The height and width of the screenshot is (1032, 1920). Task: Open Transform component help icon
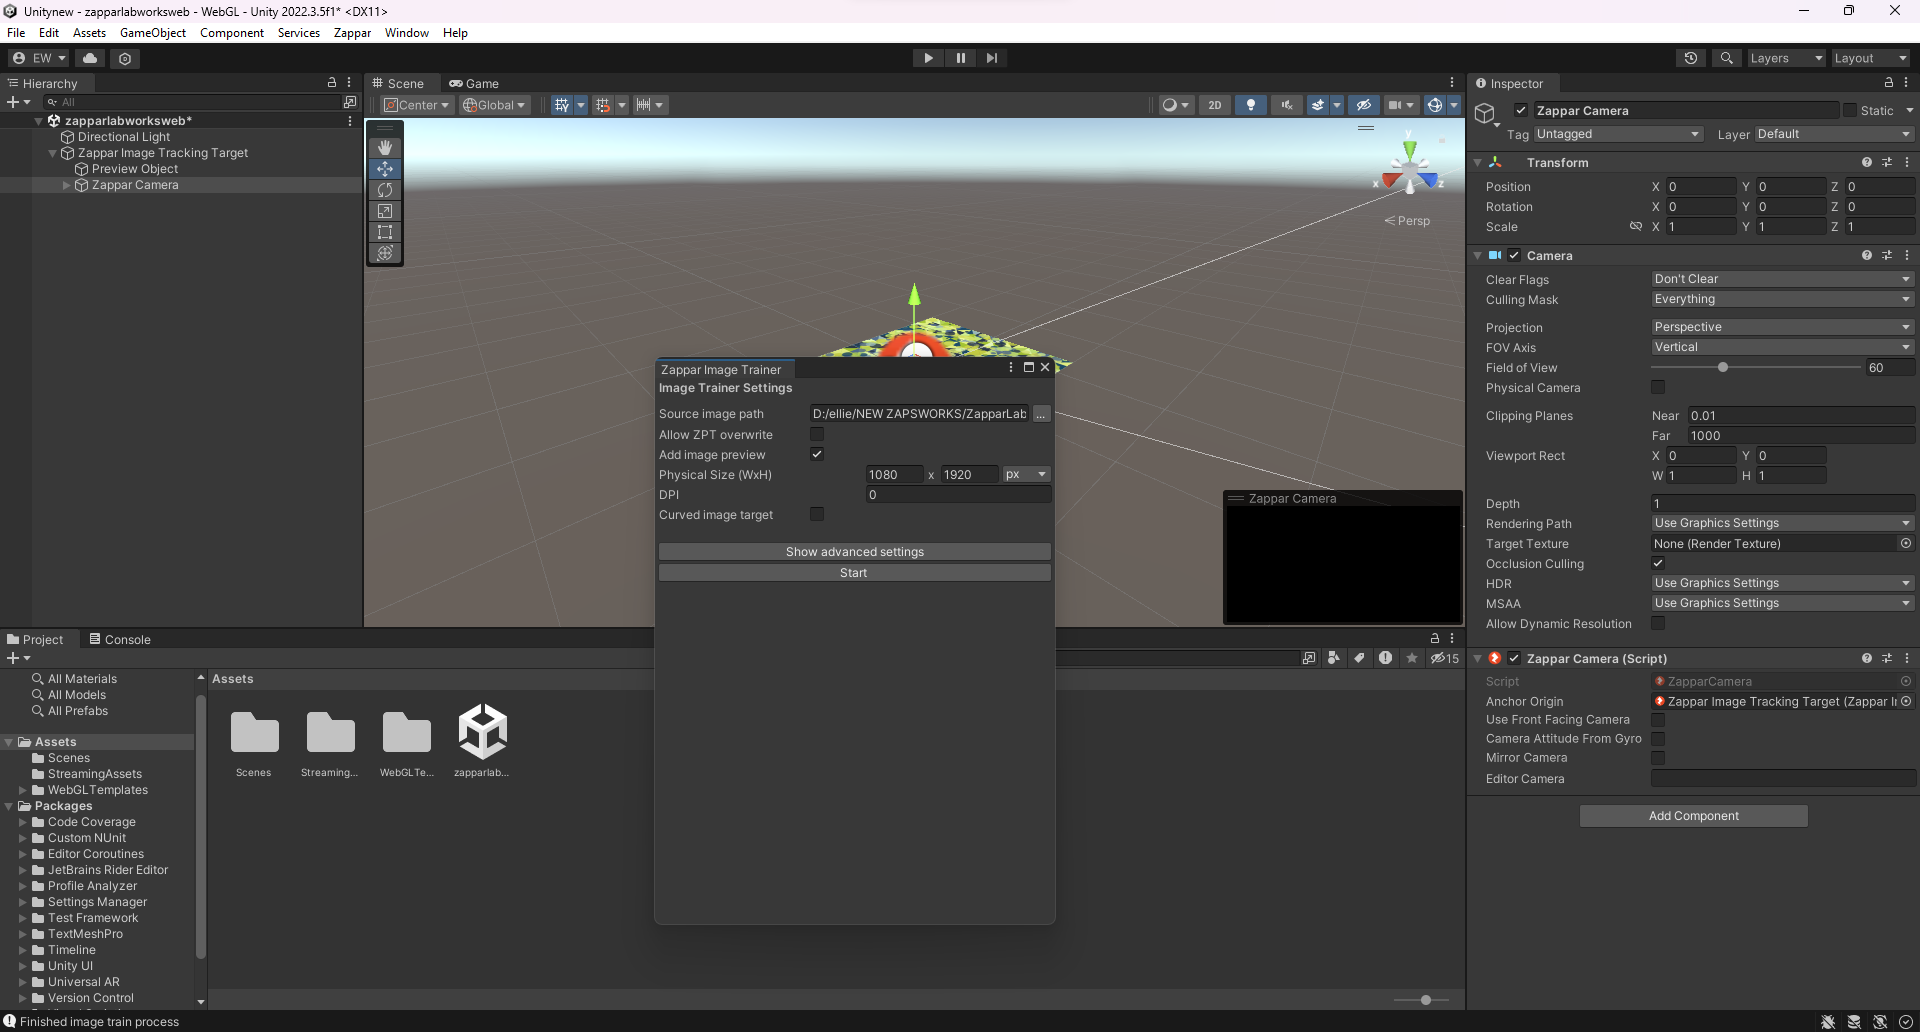pyautogui.click(x=1866, y=162)
